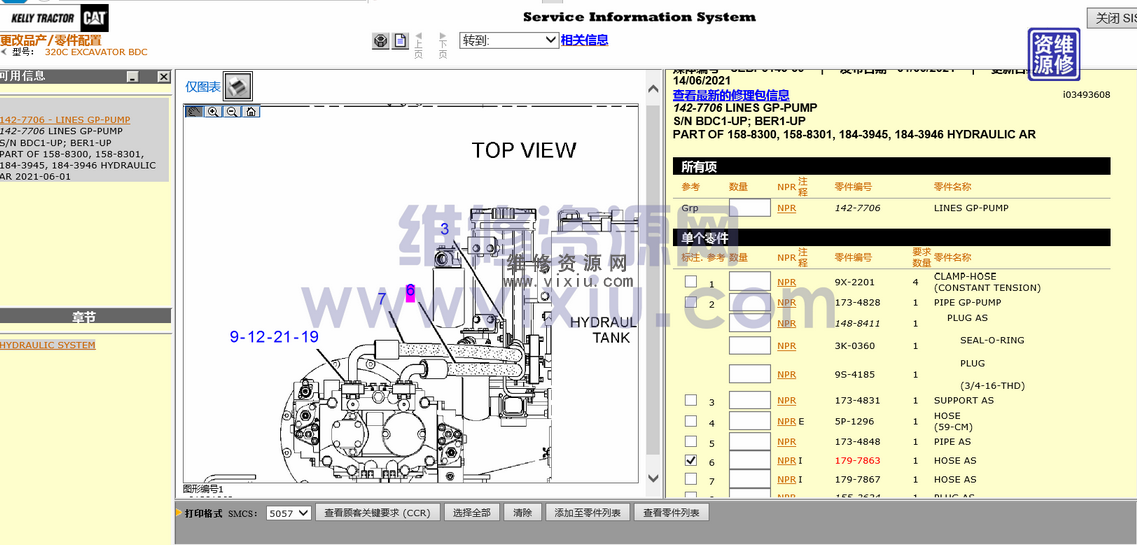1137x545 pixels.
Task: Zoom out of the diagram
Action: (232, 111)
